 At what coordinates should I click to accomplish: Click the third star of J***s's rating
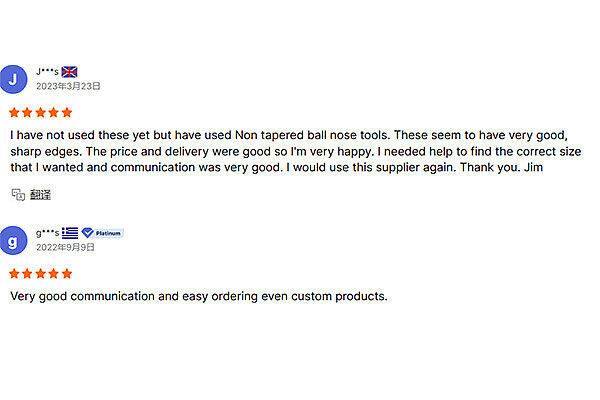point(41,112)
